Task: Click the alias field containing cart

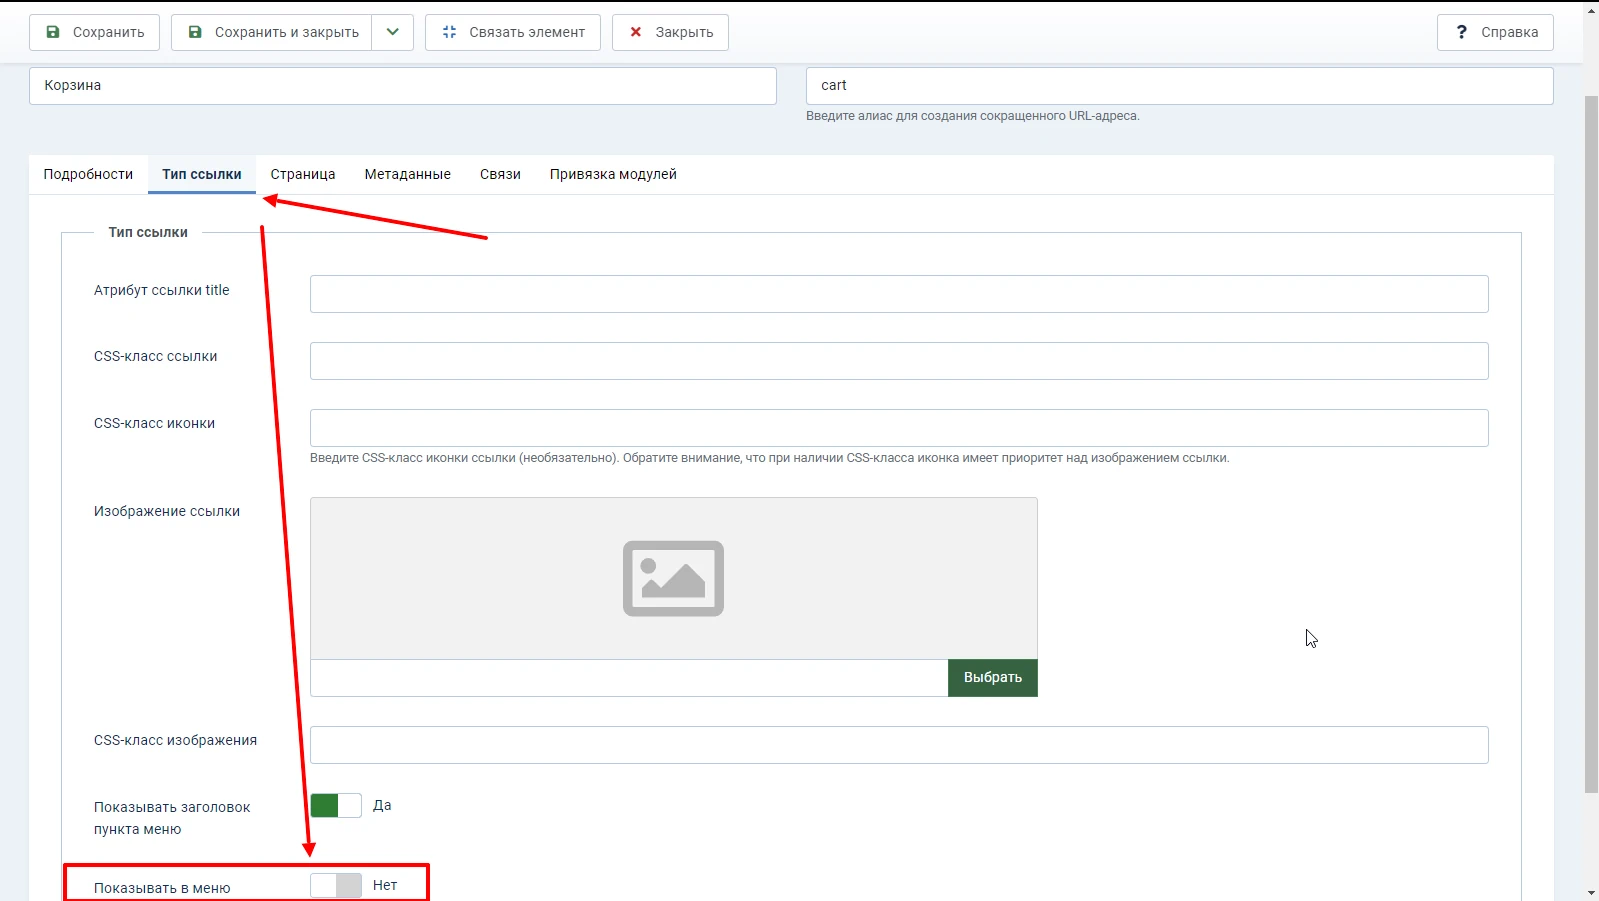Action: click(1179, 86)
